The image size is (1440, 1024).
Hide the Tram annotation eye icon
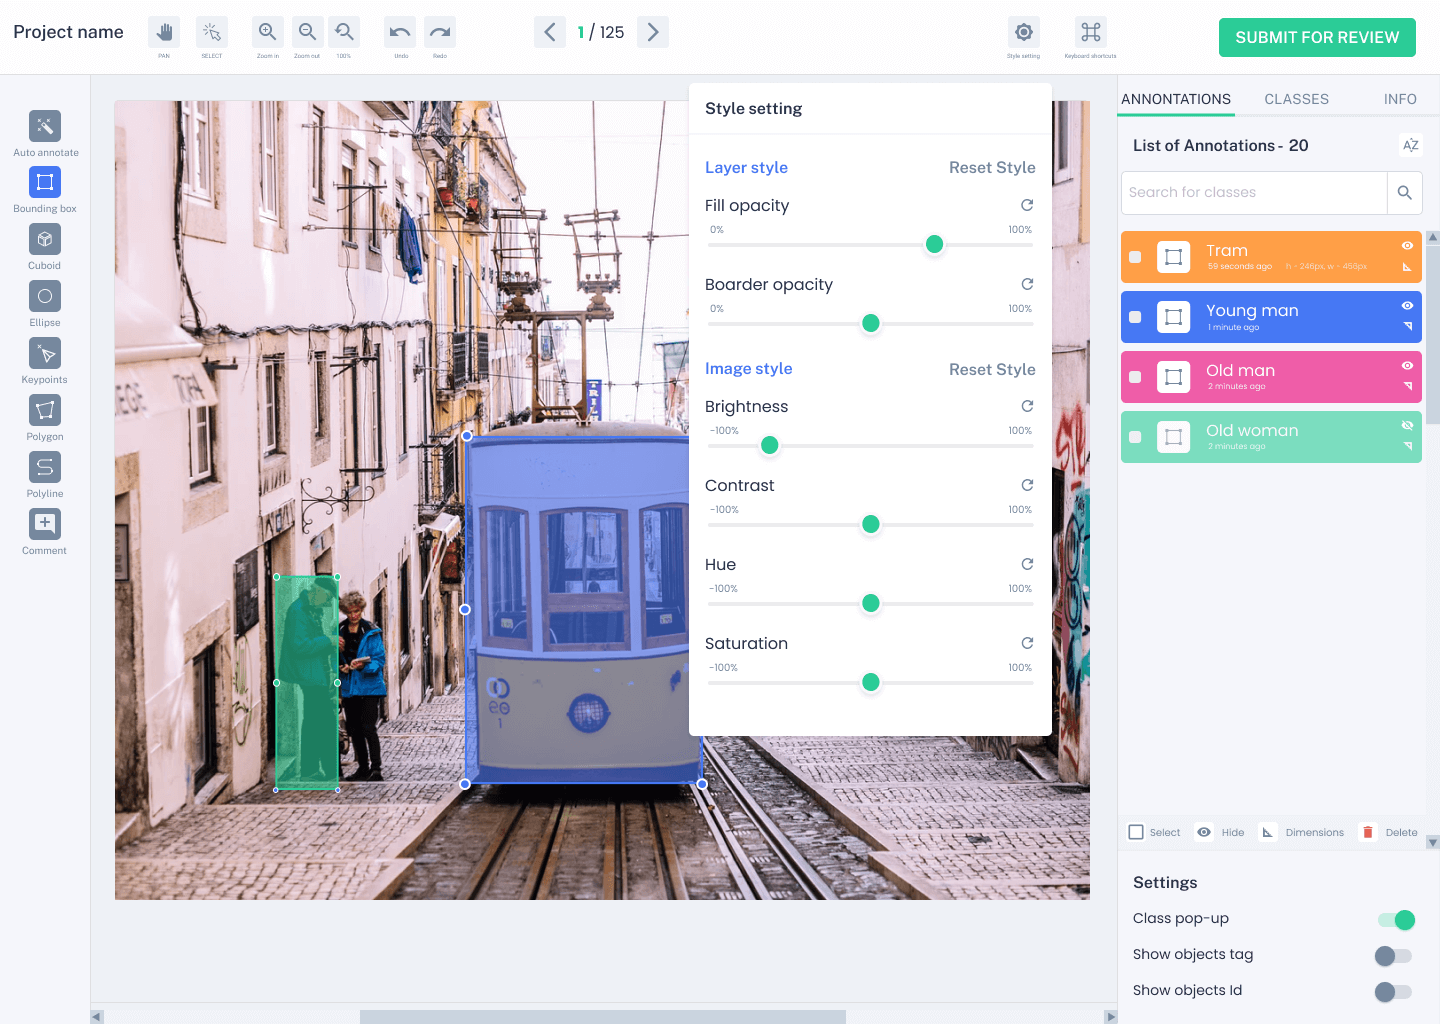pos(1407,246)
